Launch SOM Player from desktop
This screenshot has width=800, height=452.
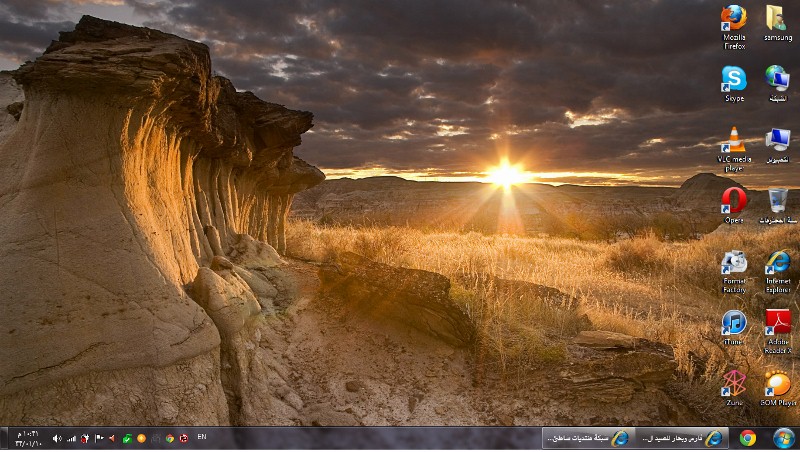pyautogui.click(x=777, y=383)
